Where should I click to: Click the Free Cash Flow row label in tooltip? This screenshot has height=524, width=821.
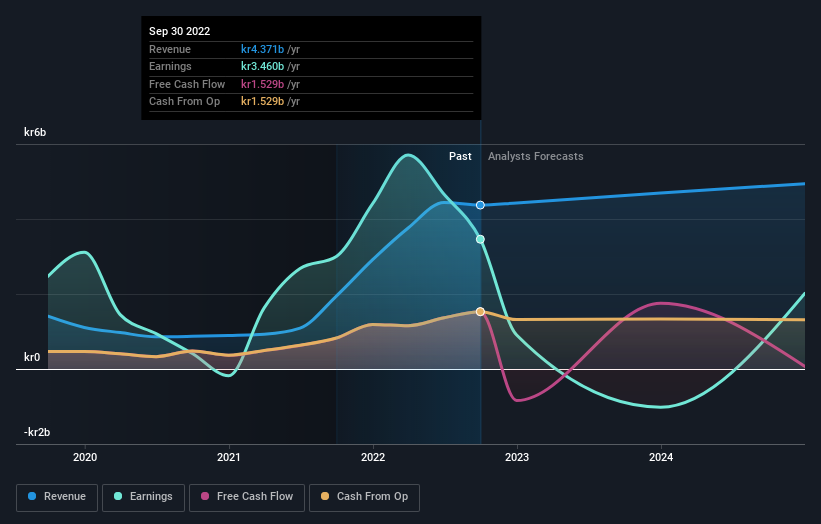pos(187,84)
